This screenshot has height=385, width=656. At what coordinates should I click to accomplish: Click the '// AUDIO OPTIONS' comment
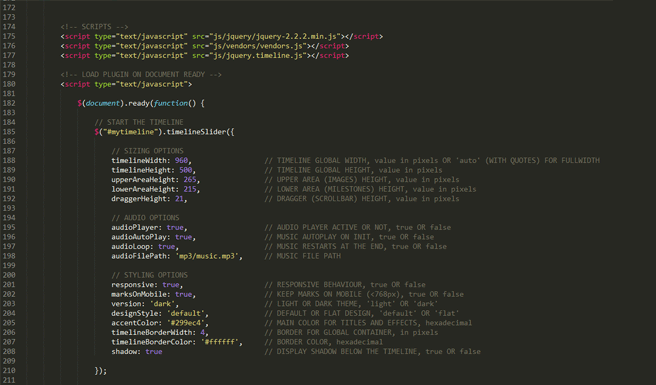[x=145, y=218]
